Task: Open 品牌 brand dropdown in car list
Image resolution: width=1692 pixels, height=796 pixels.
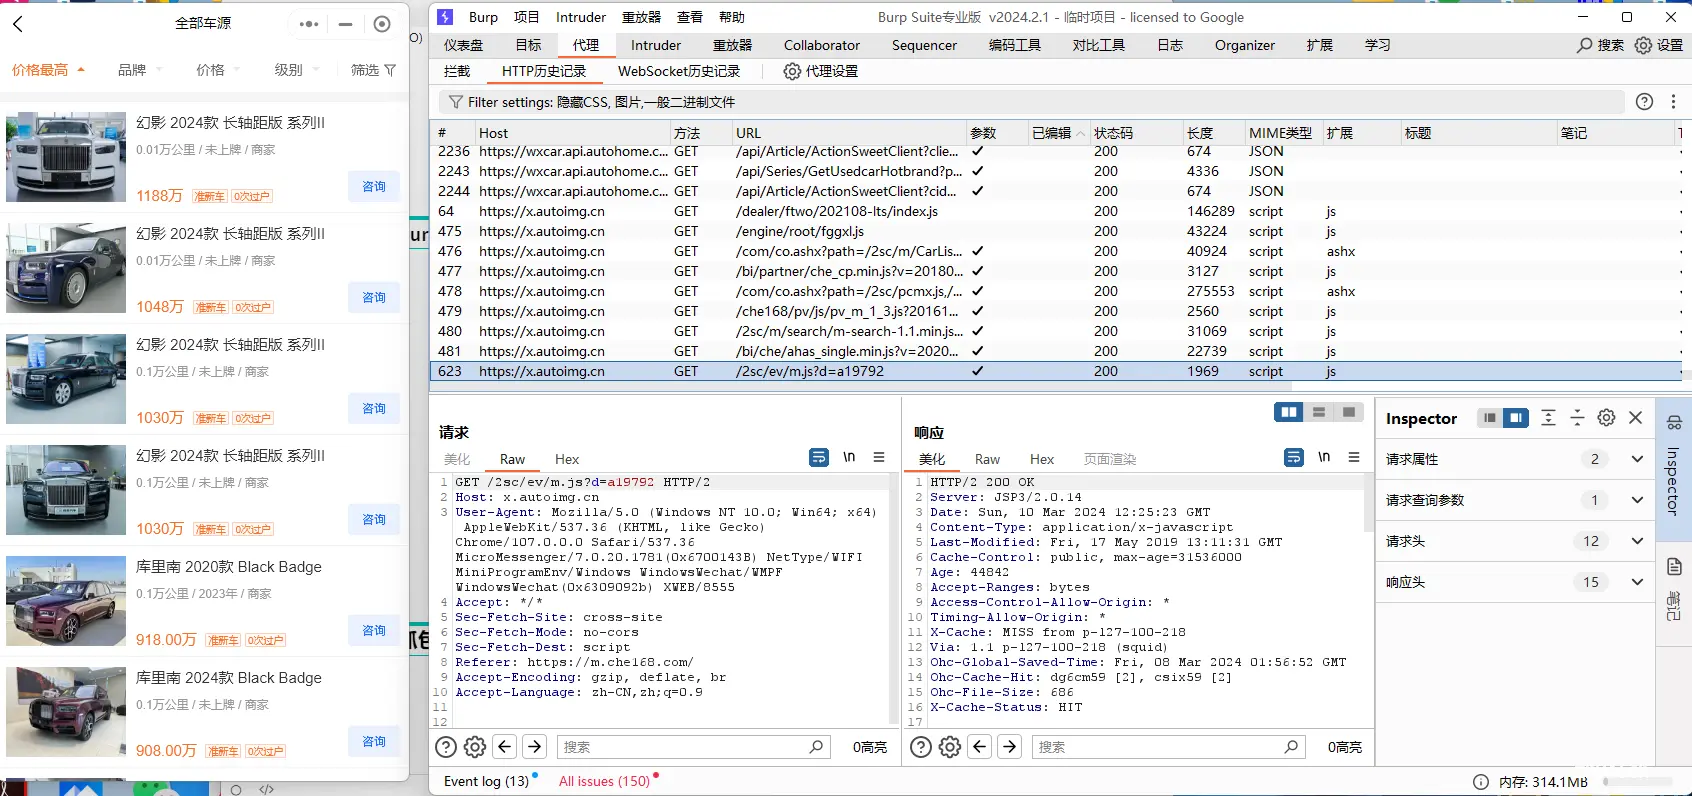Action: 141,70
